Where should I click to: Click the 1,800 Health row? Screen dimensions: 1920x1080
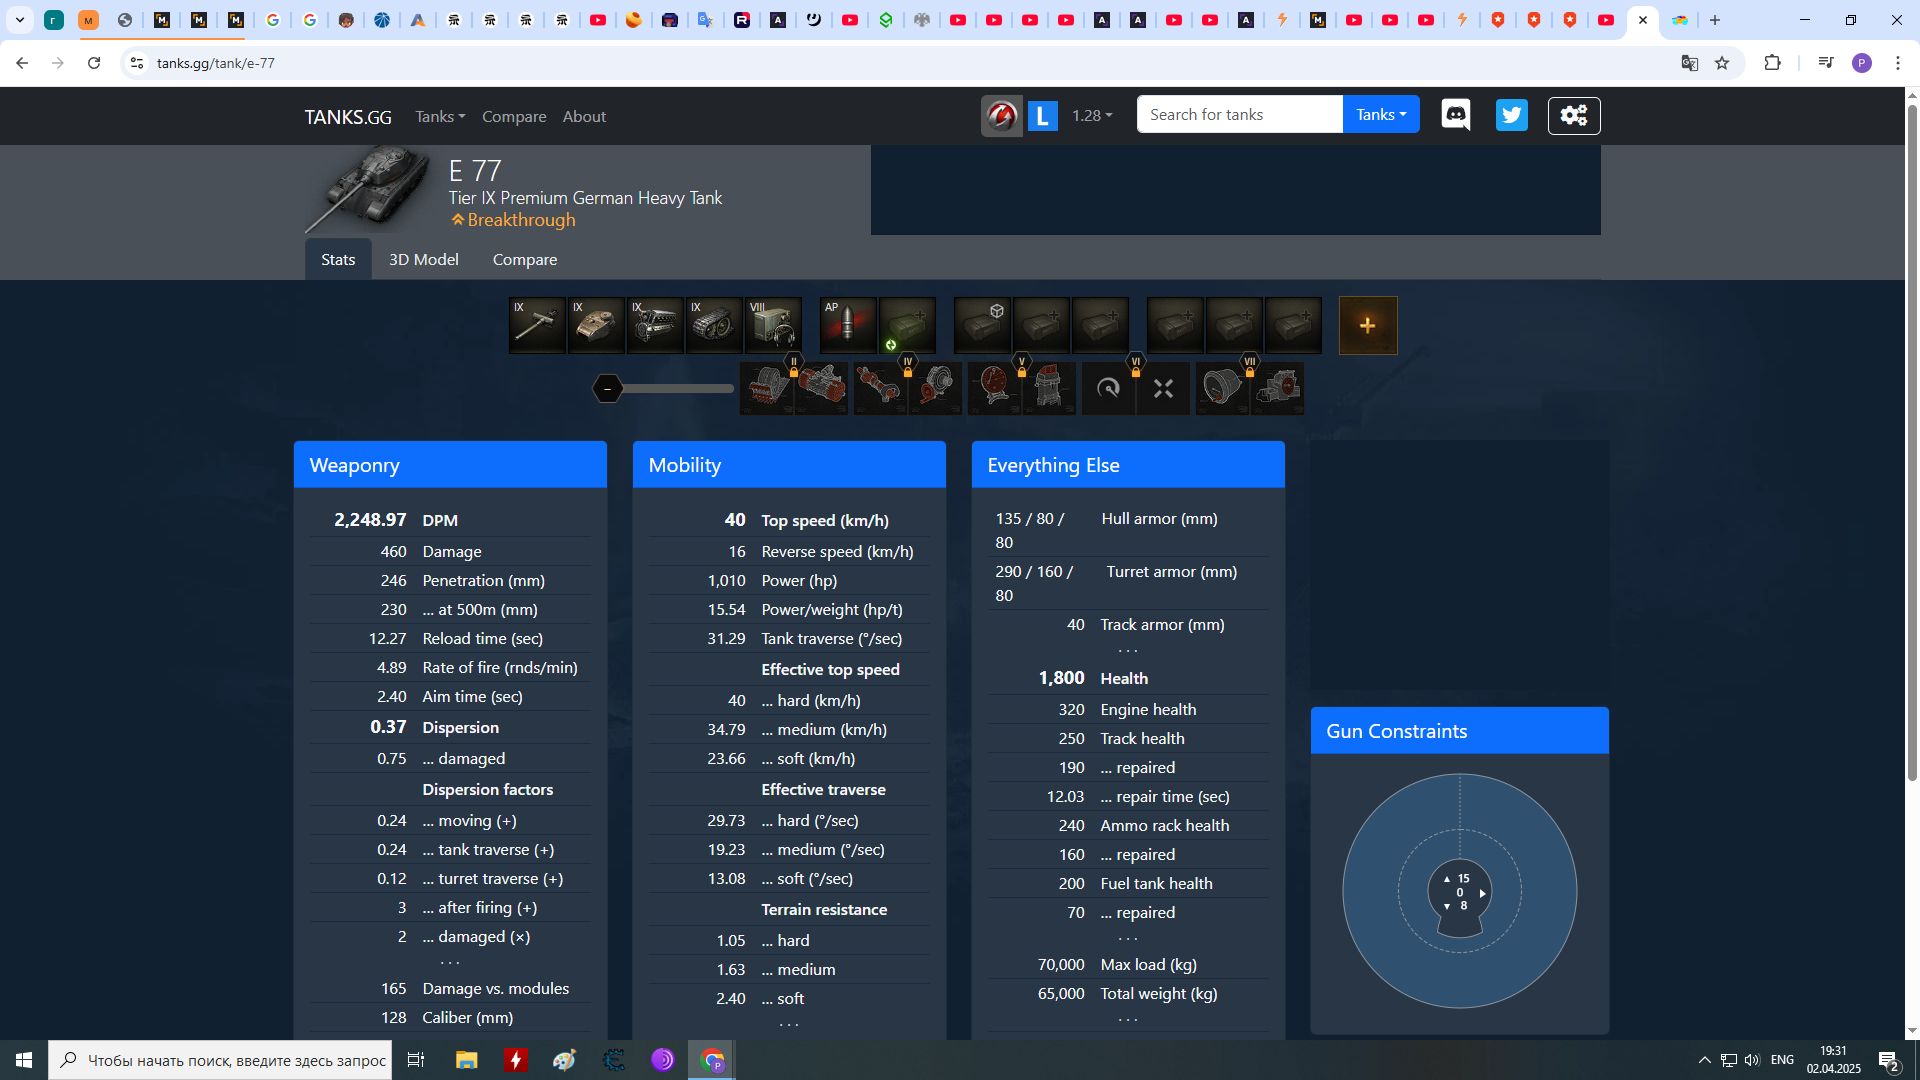click(1128, 678)
